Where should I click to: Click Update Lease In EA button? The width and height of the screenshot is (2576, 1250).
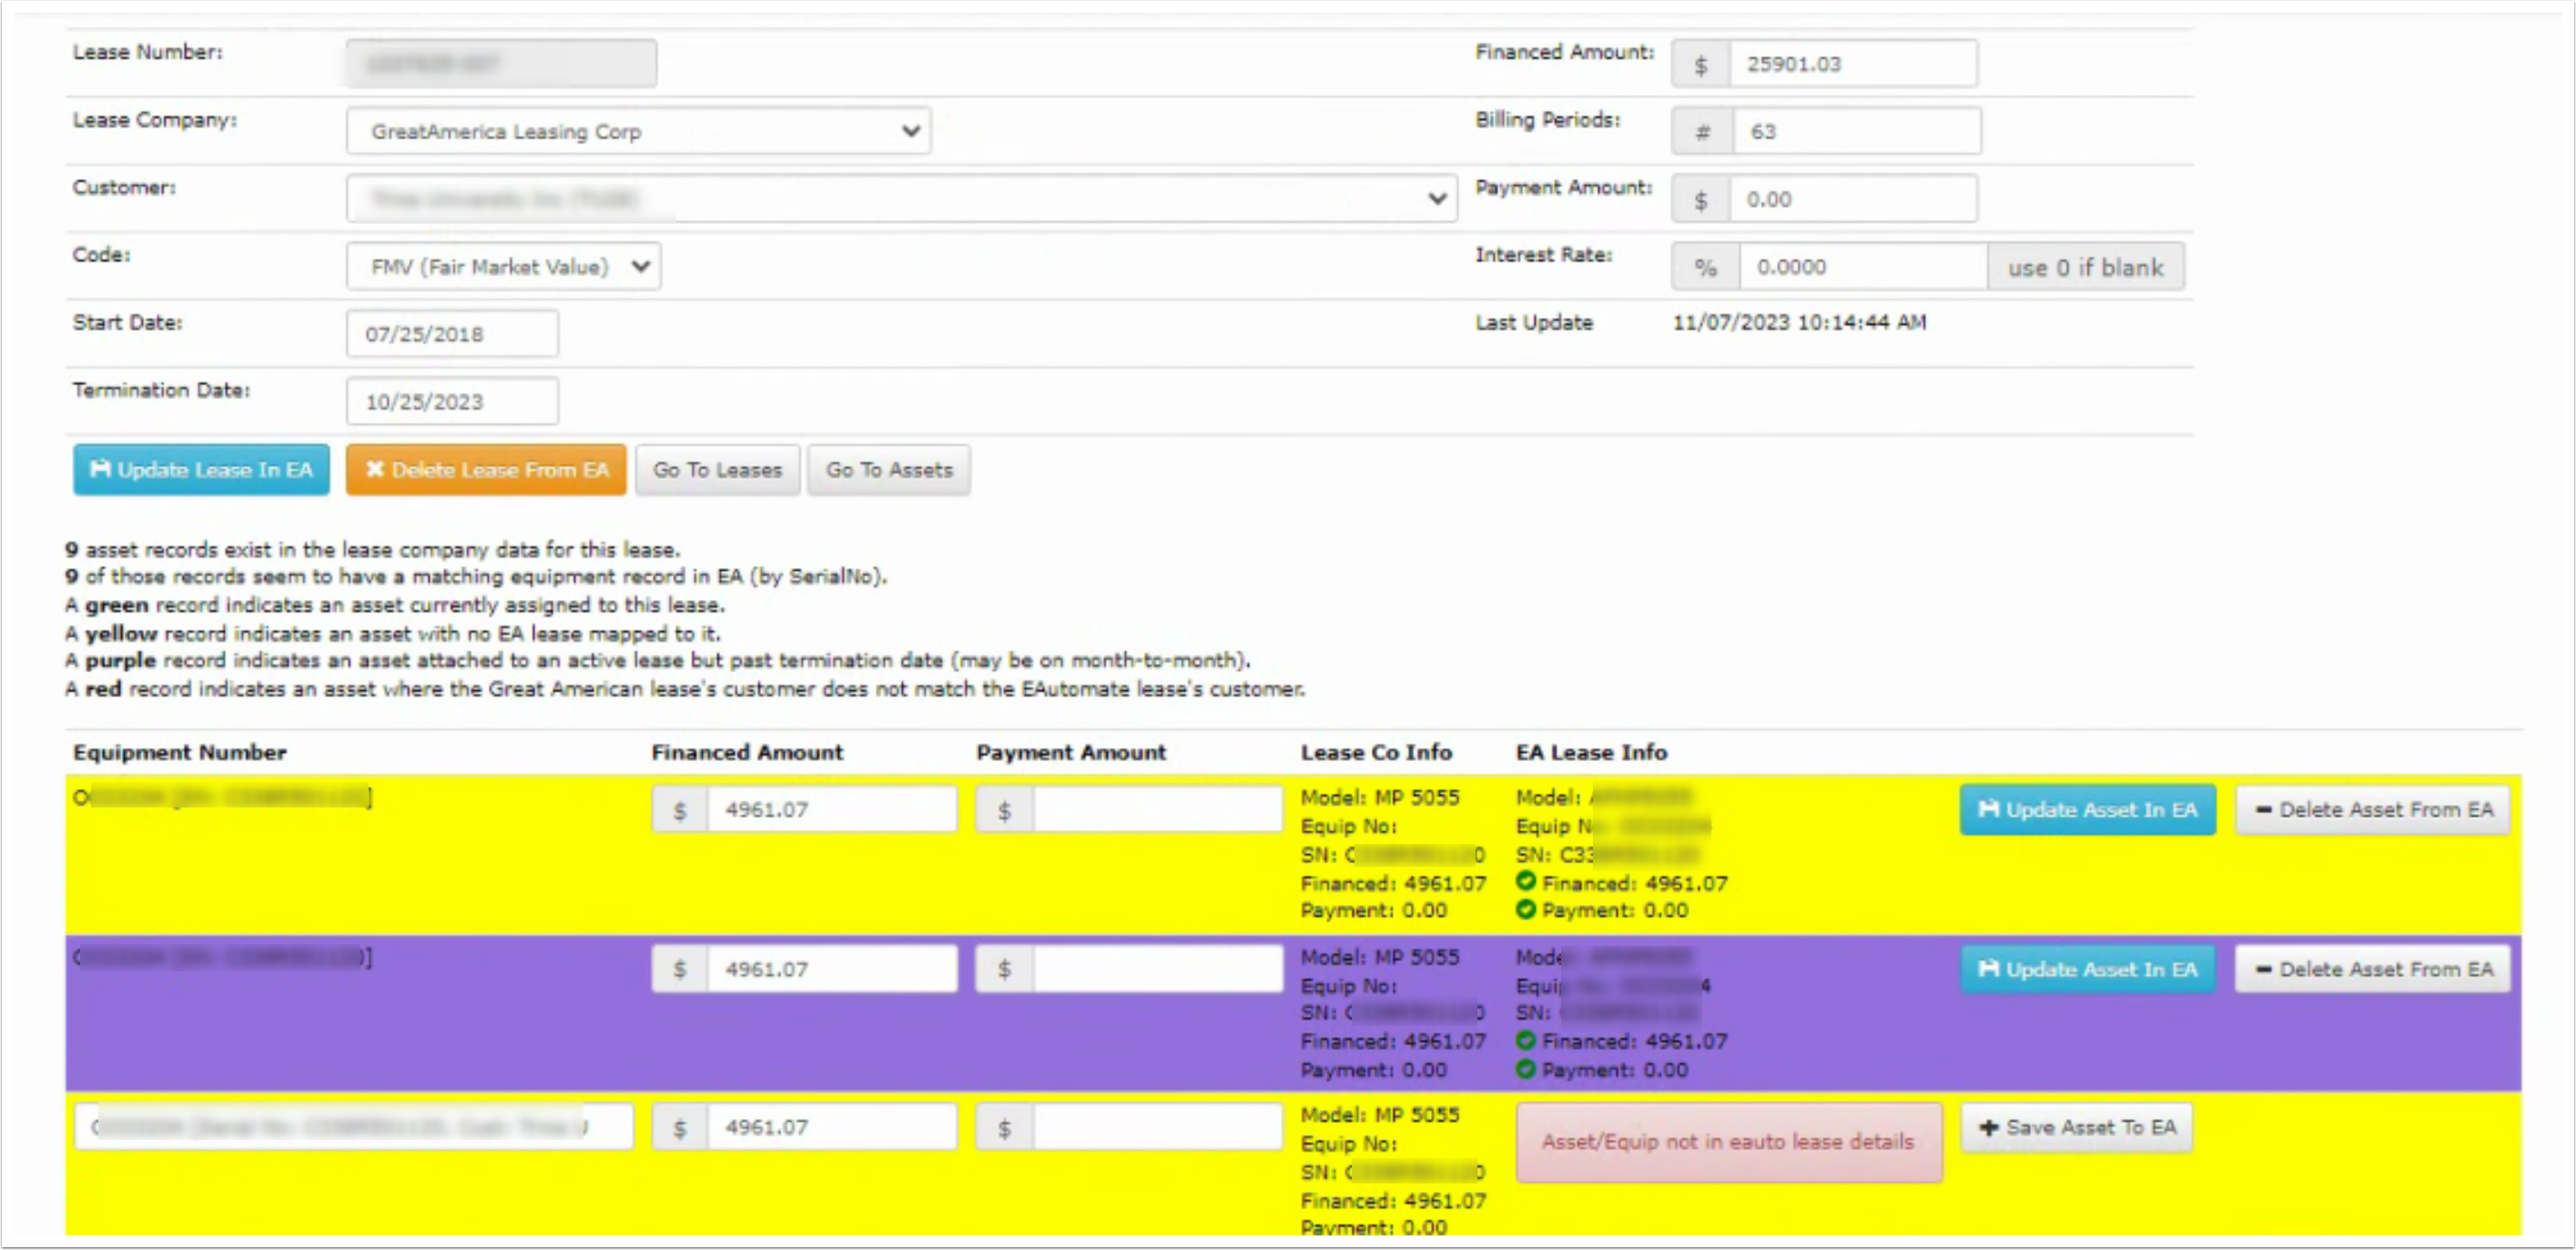point(201,470)
